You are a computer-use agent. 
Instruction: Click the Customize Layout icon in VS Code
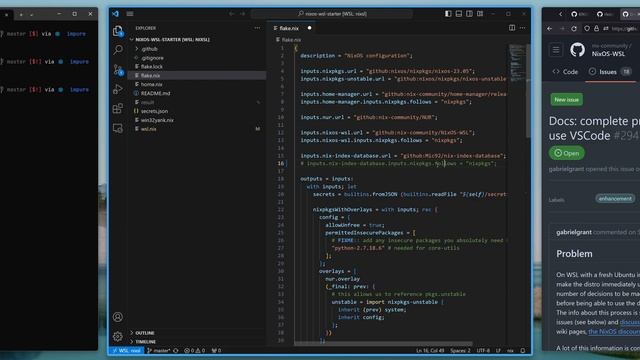pos(480,14)
